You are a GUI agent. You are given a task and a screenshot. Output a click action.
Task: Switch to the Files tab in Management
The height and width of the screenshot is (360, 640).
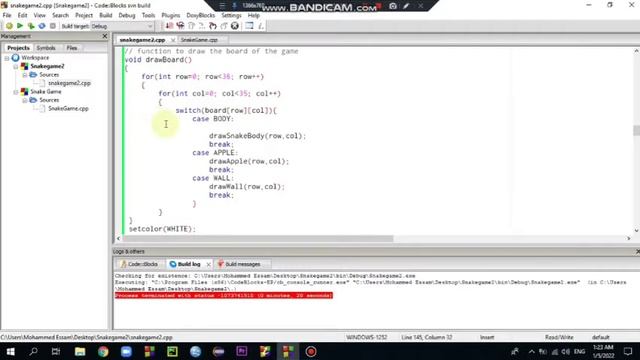pos(72,48)
